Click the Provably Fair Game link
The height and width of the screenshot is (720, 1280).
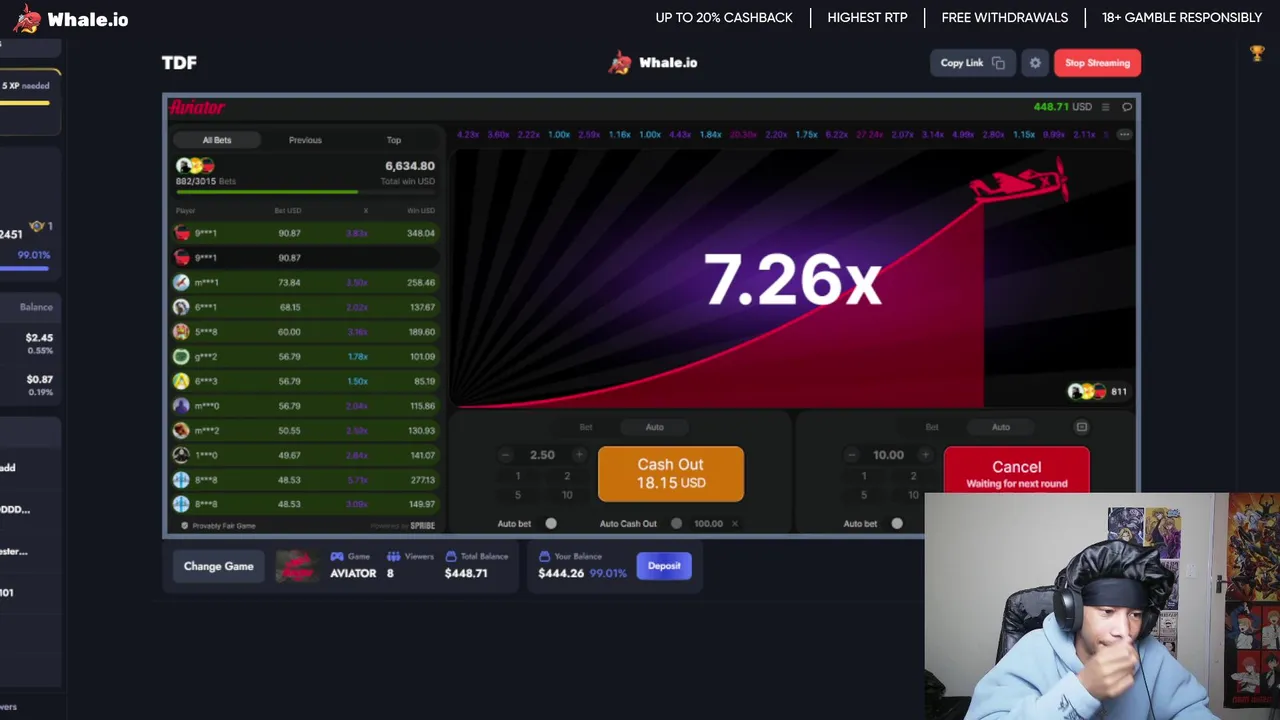coord(218,526)
